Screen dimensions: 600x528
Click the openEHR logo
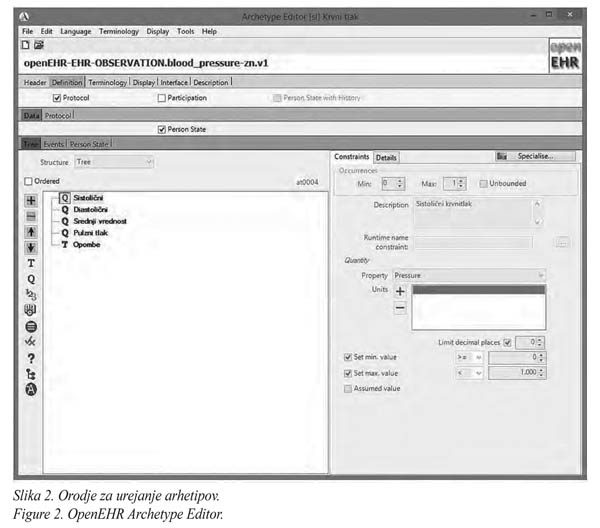click(x=565, y=56)
